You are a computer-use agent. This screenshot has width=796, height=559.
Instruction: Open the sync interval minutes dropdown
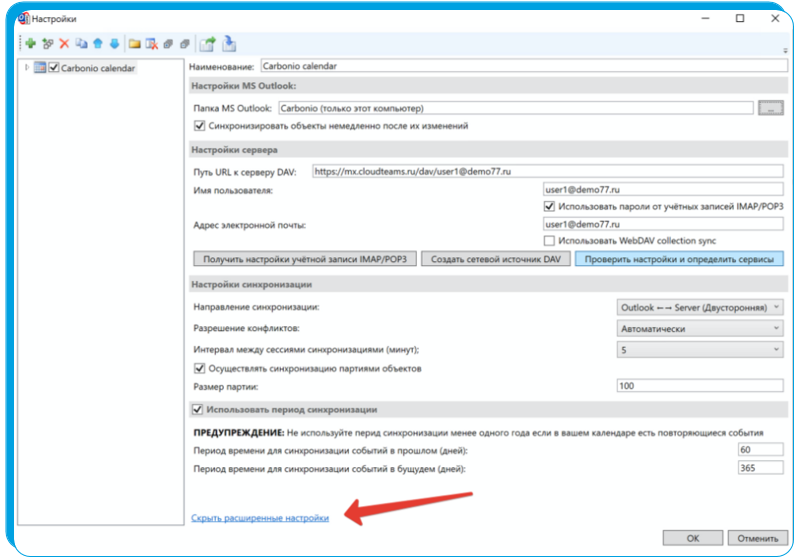point(700,350)
